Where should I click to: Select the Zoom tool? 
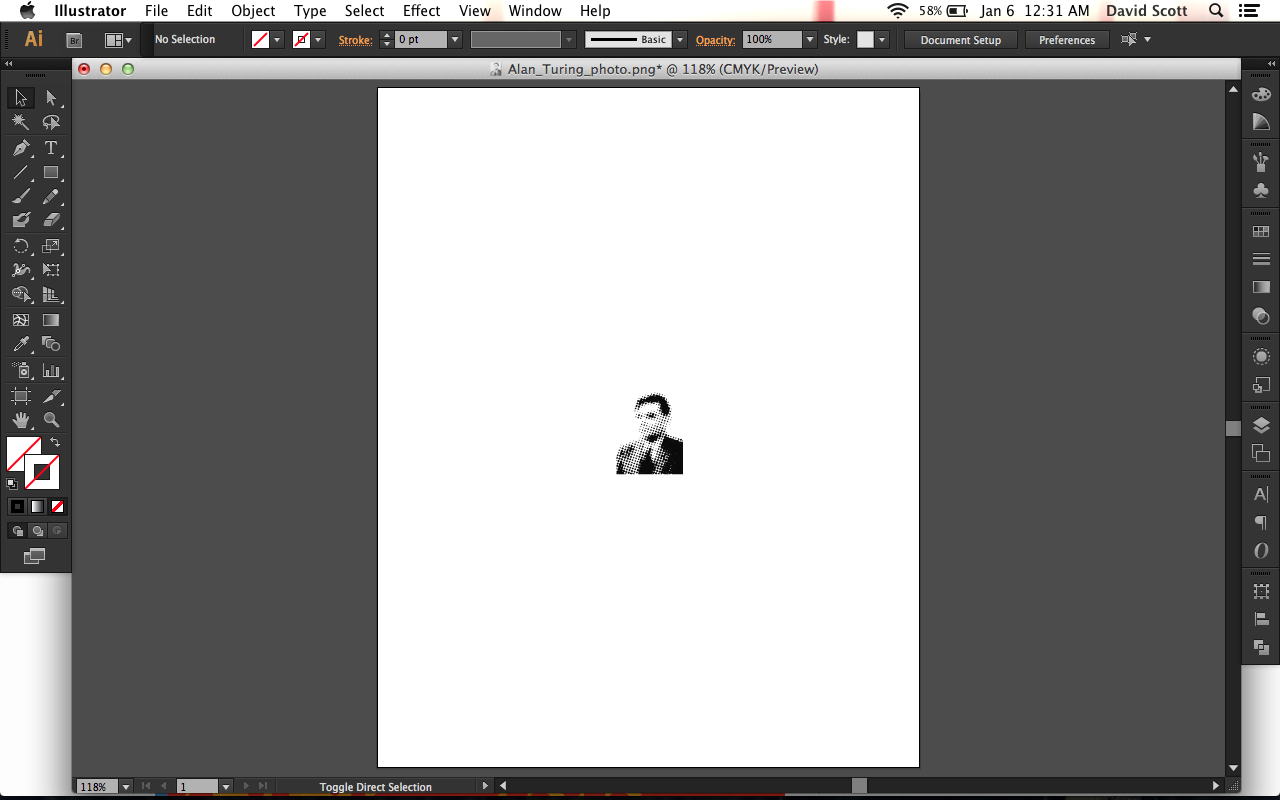tap(51, 420)
